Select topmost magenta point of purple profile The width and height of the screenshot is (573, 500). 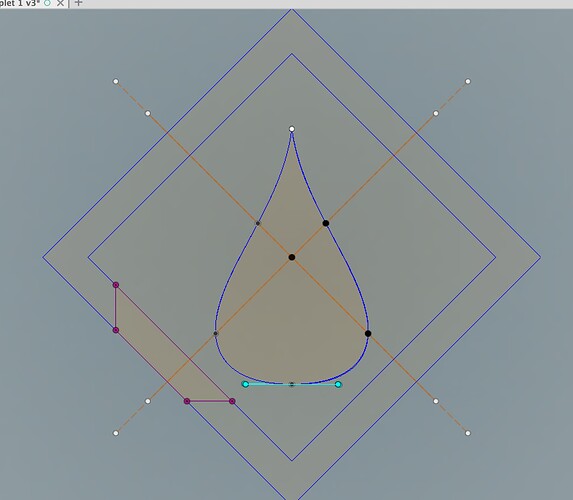pos(116,285)
